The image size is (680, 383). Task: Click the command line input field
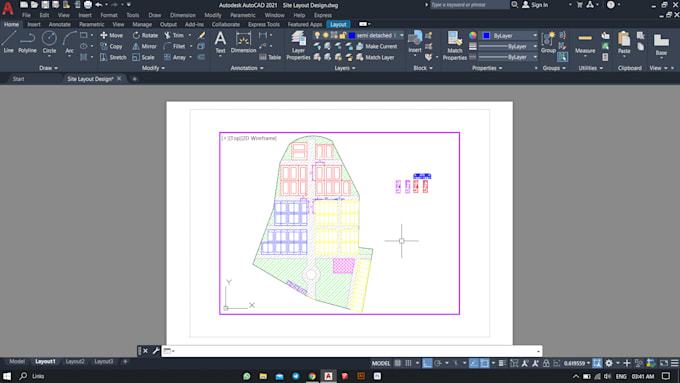[351, 351]
